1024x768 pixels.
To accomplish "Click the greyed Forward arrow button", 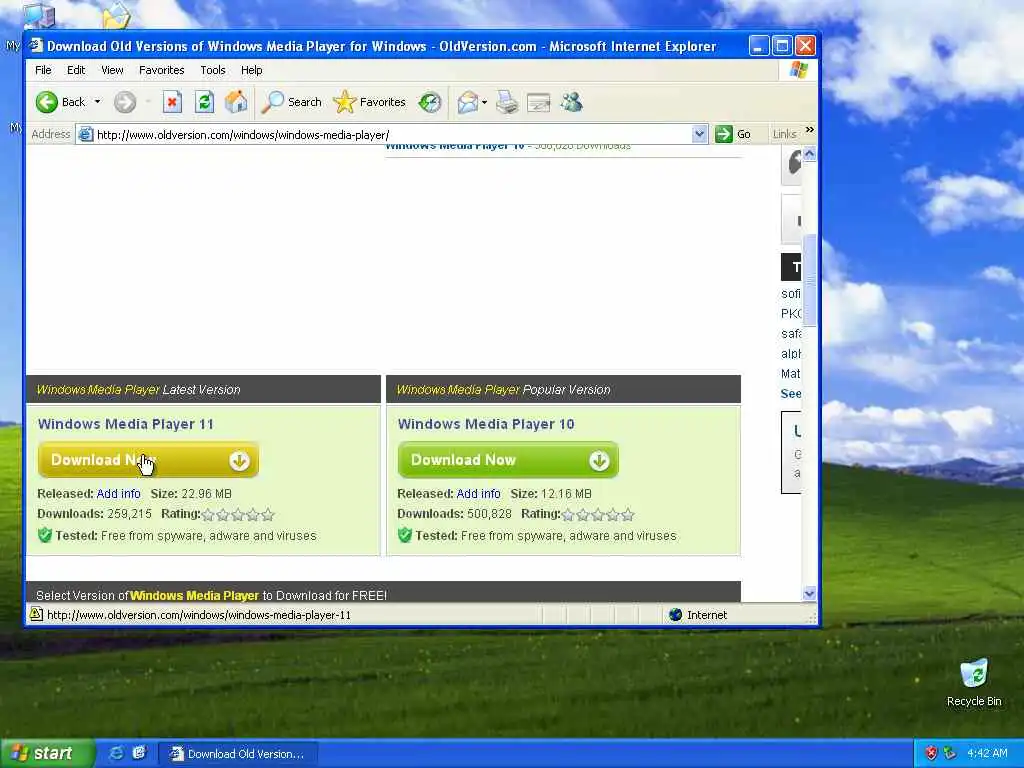I will tap(125, 103).
